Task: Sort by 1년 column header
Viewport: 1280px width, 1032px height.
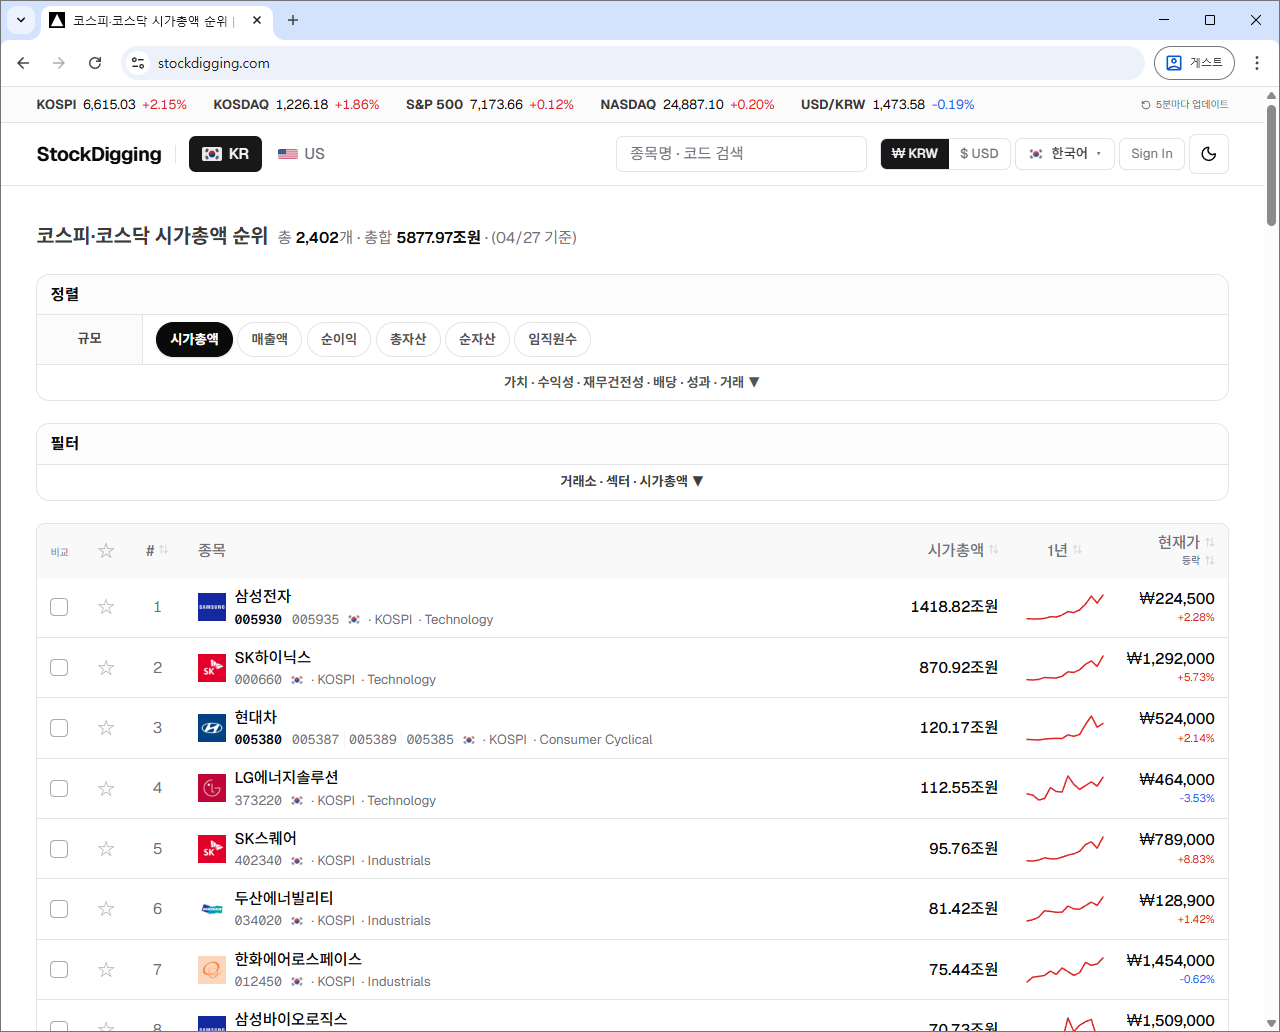Action: 1065,551
